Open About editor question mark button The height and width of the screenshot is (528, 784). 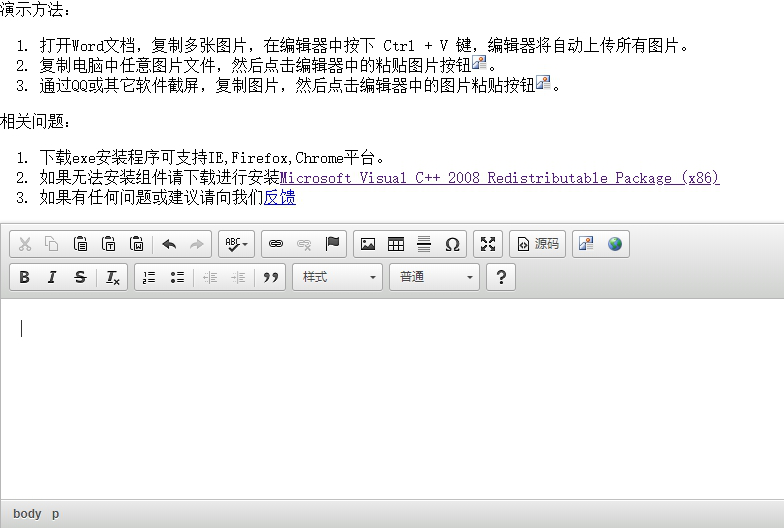tap(501, 277)
